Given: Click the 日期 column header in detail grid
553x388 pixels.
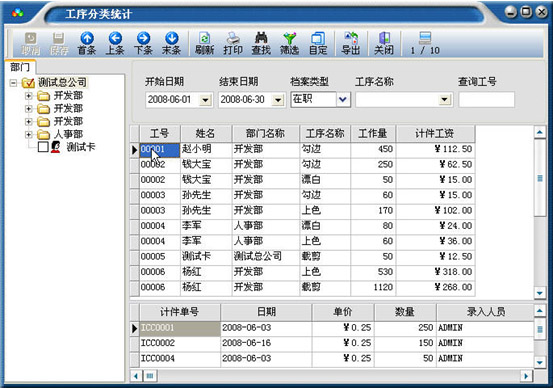Looking at the screenshot, I should point(266,312).
